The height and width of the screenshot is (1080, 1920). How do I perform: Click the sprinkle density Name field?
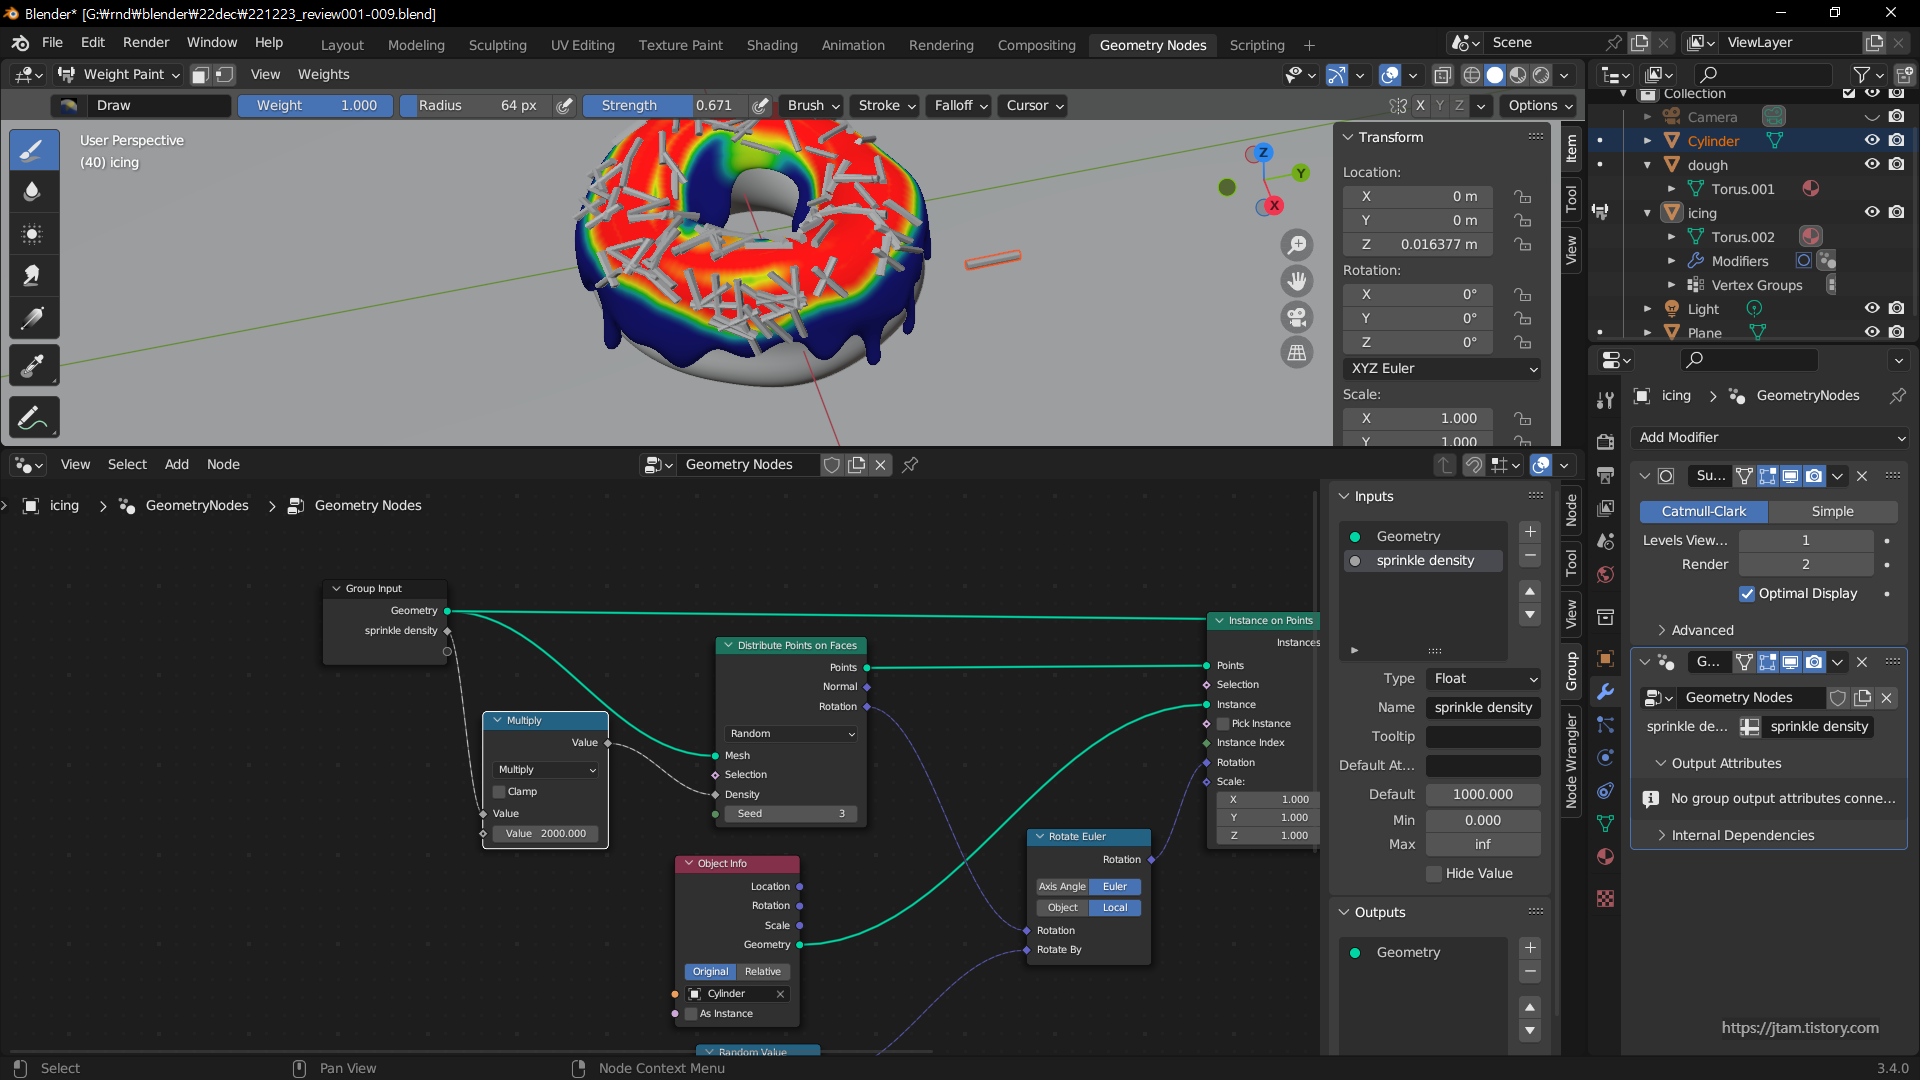[x=1483, y=707]
